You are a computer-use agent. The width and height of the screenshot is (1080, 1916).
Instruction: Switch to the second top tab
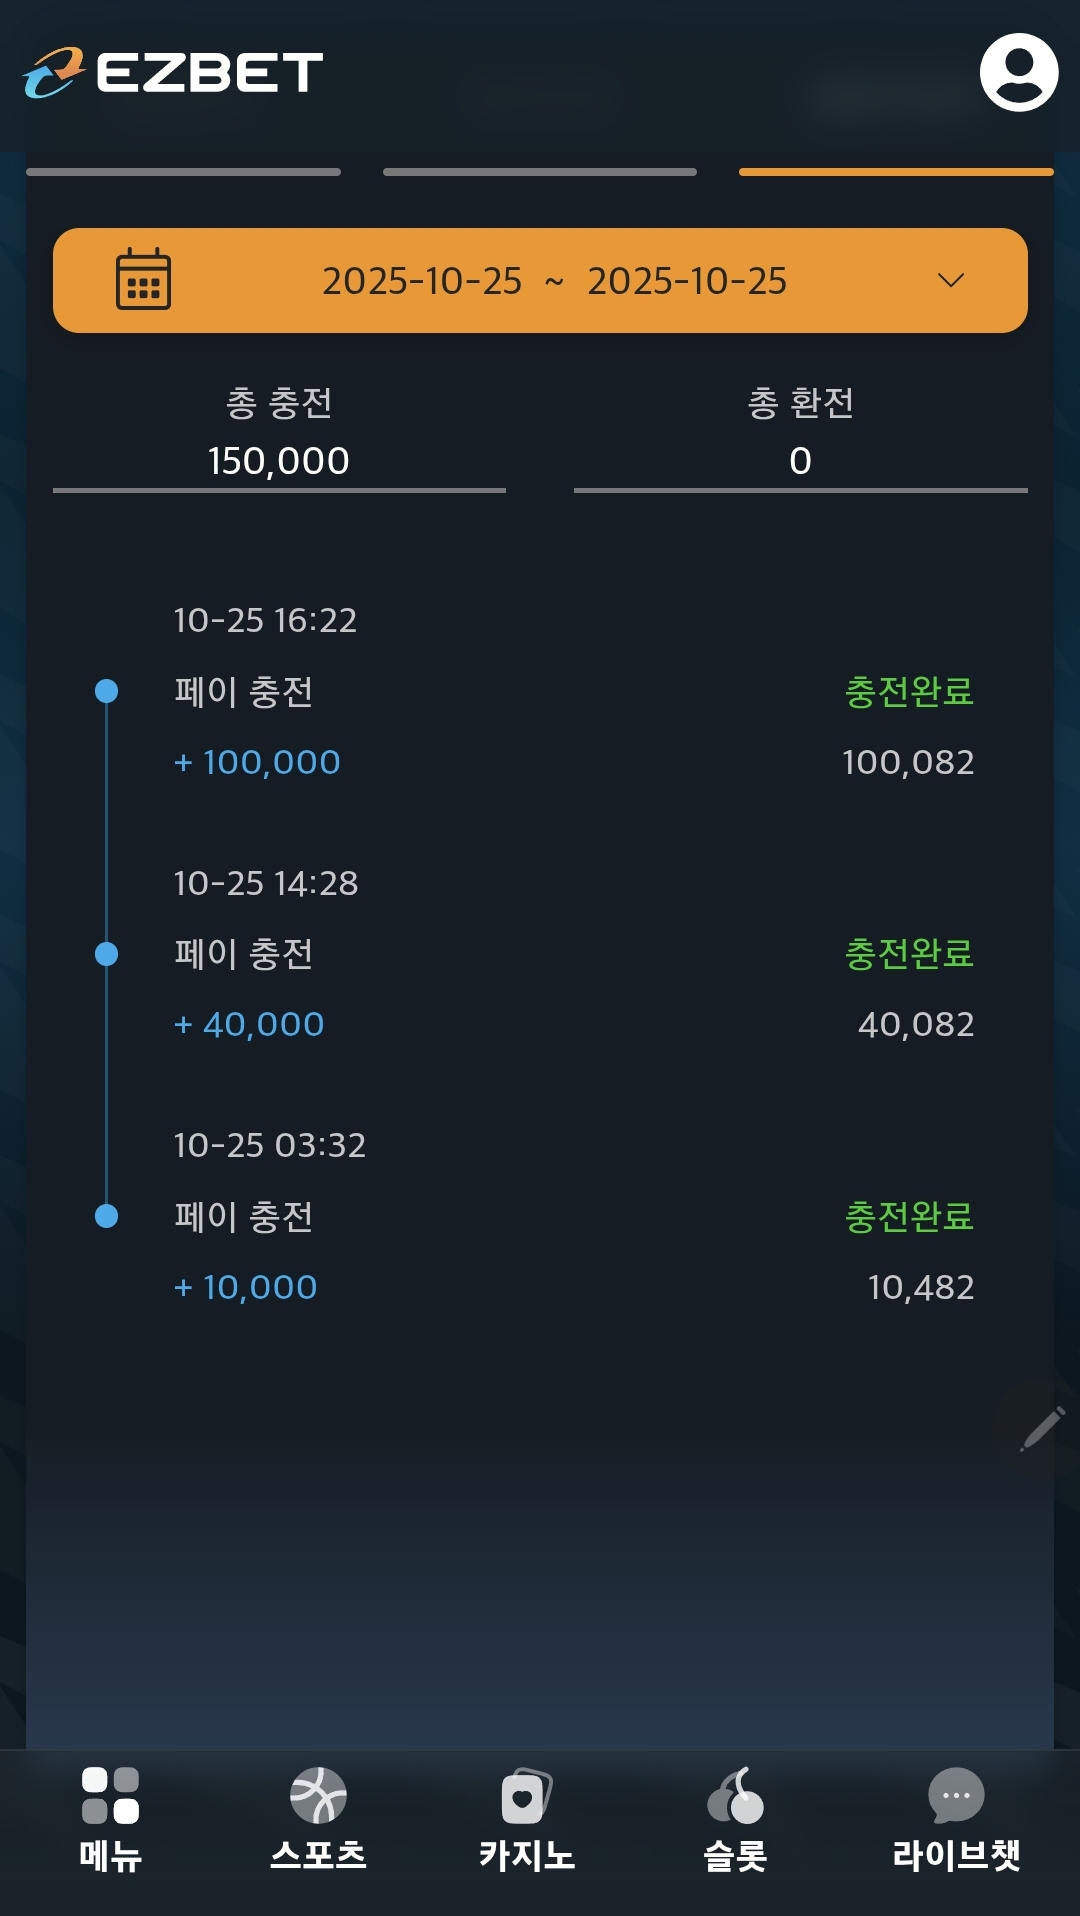[x=540, y=172]
